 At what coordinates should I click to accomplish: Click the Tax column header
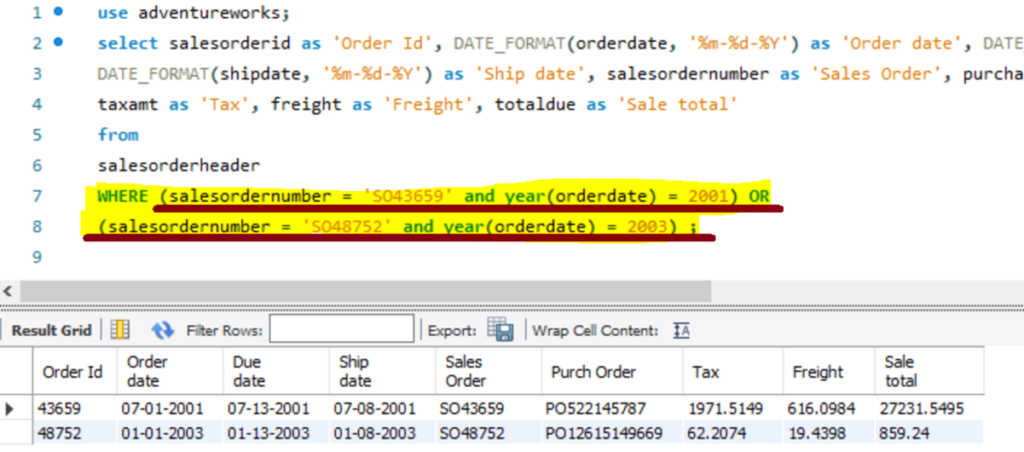(x=733, y=372)
